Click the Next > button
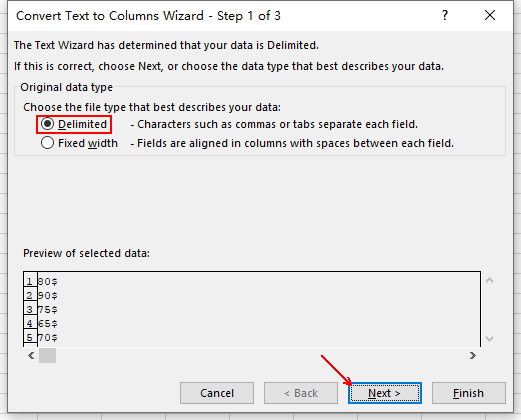 (385, 393)
